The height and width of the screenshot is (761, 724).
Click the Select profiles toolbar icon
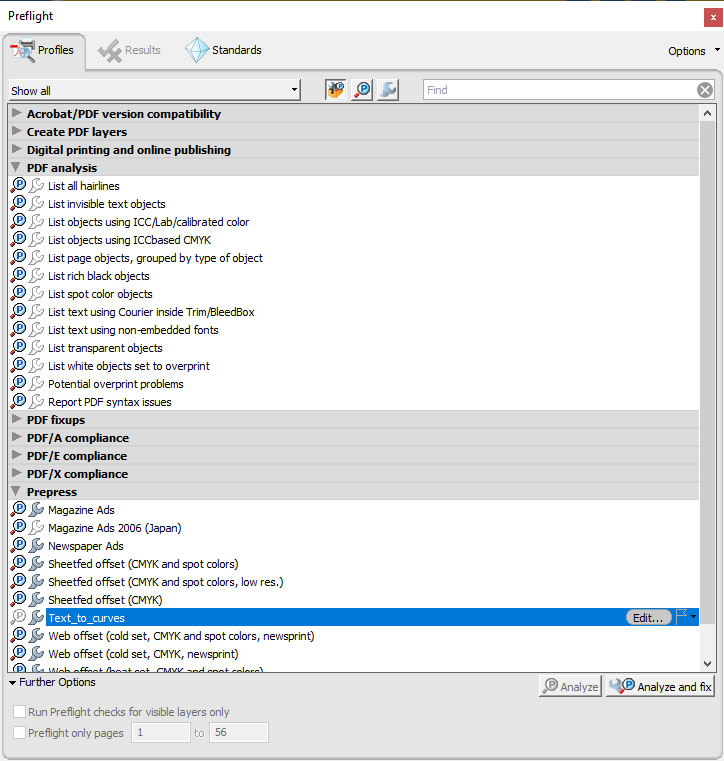(x=335, y=90)
